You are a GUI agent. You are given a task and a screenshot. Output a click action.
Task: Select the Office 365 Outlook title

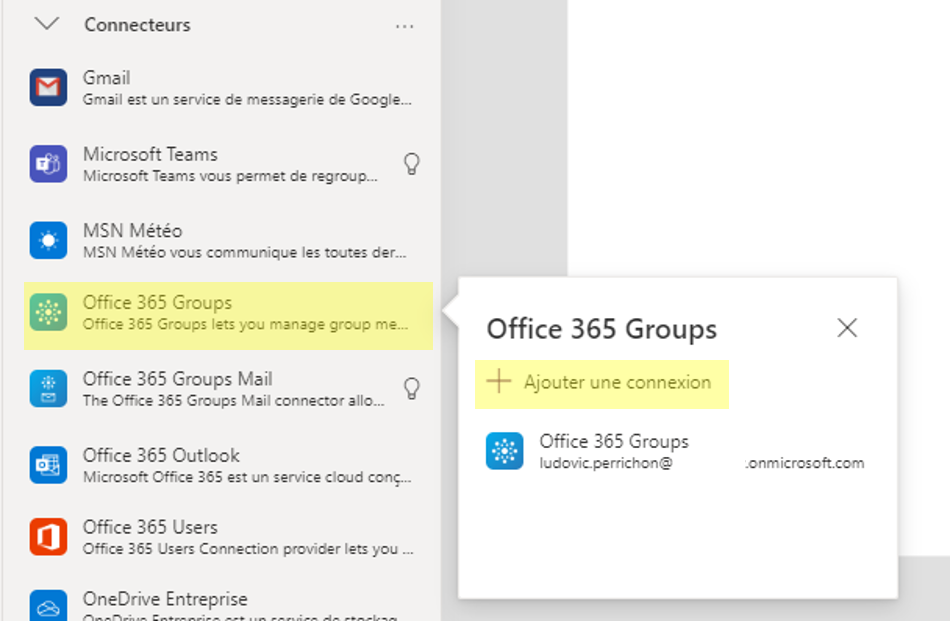coord(161,455)
